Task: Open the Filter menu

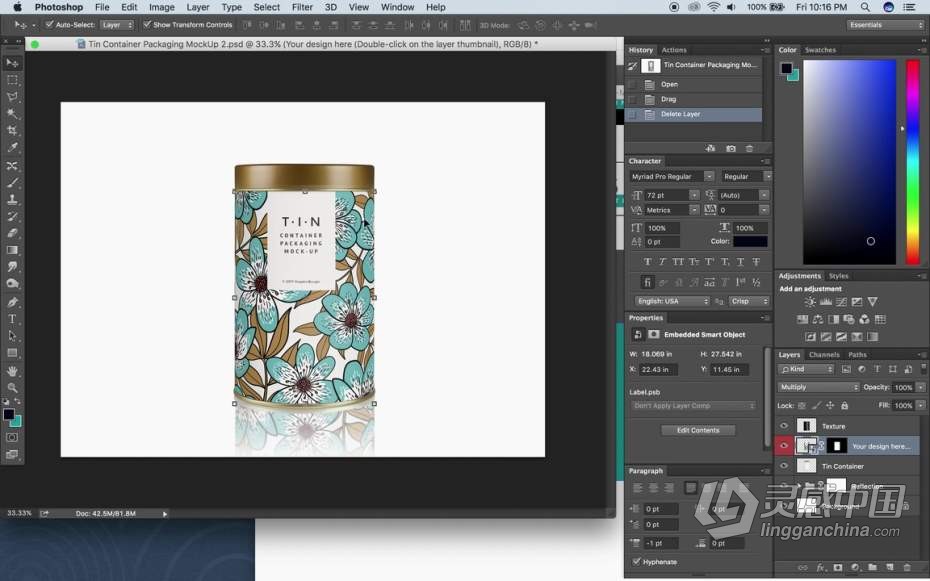Action: (x=302, y=7)
